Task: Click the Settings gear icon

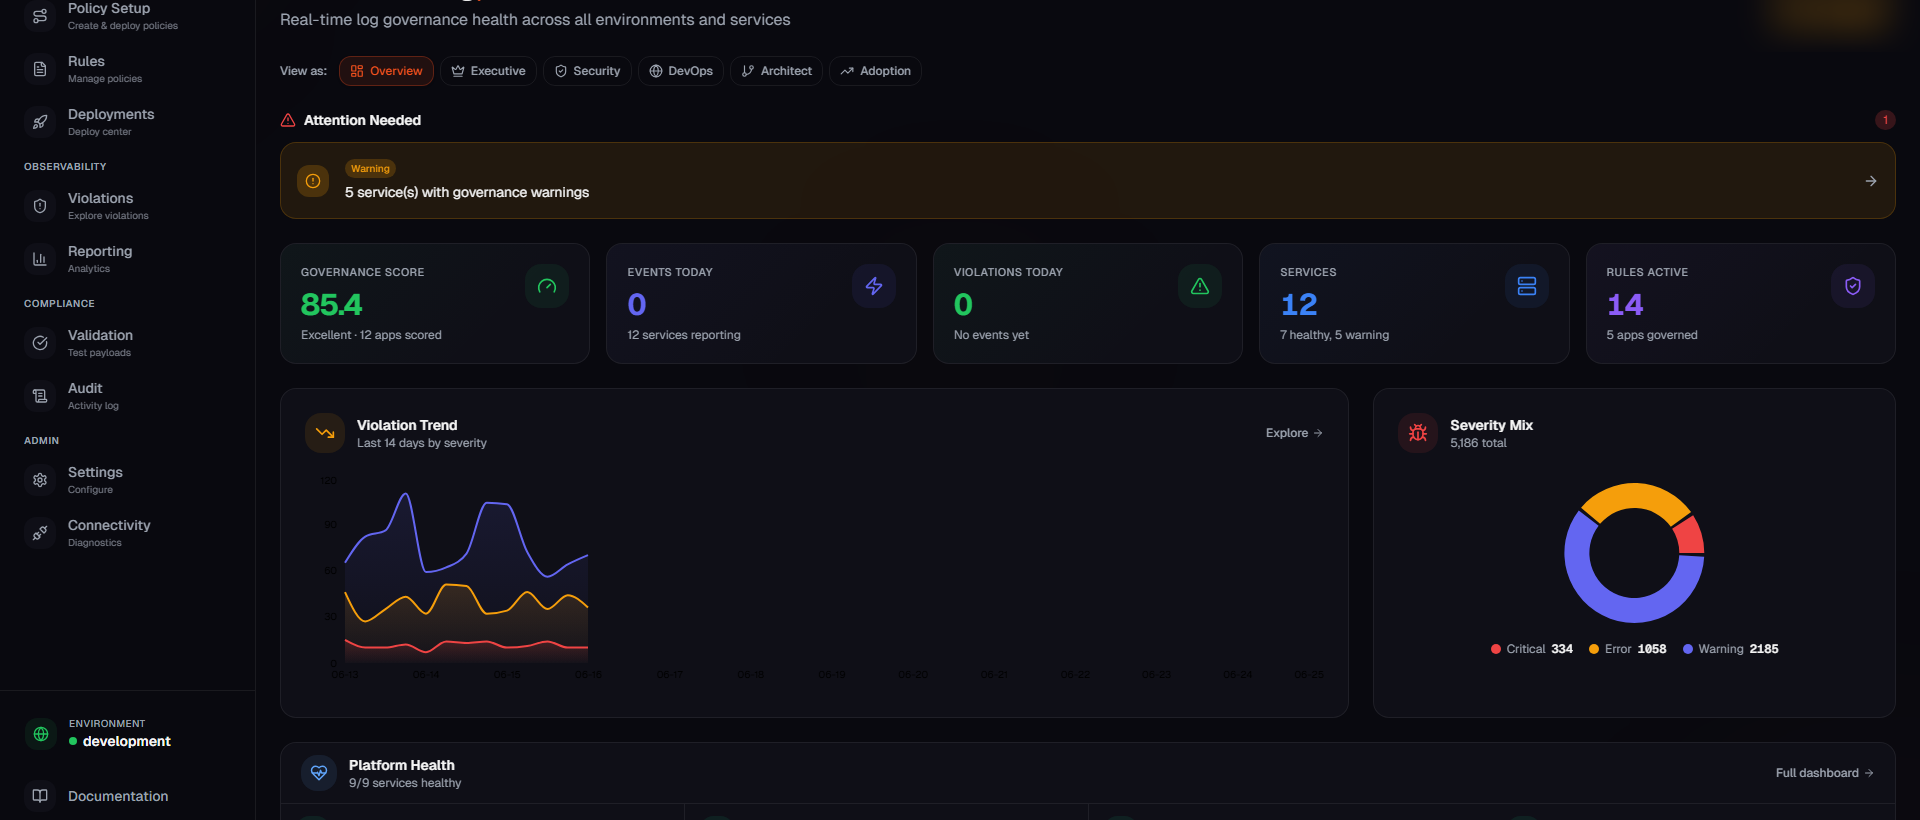Action: 40,480
